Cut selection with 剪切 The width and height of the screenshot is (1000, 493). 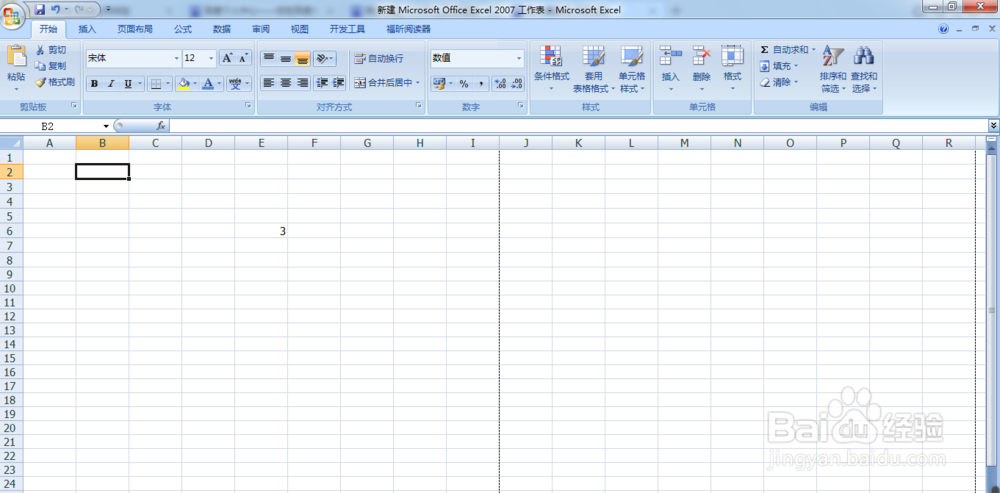click(51, 50)
